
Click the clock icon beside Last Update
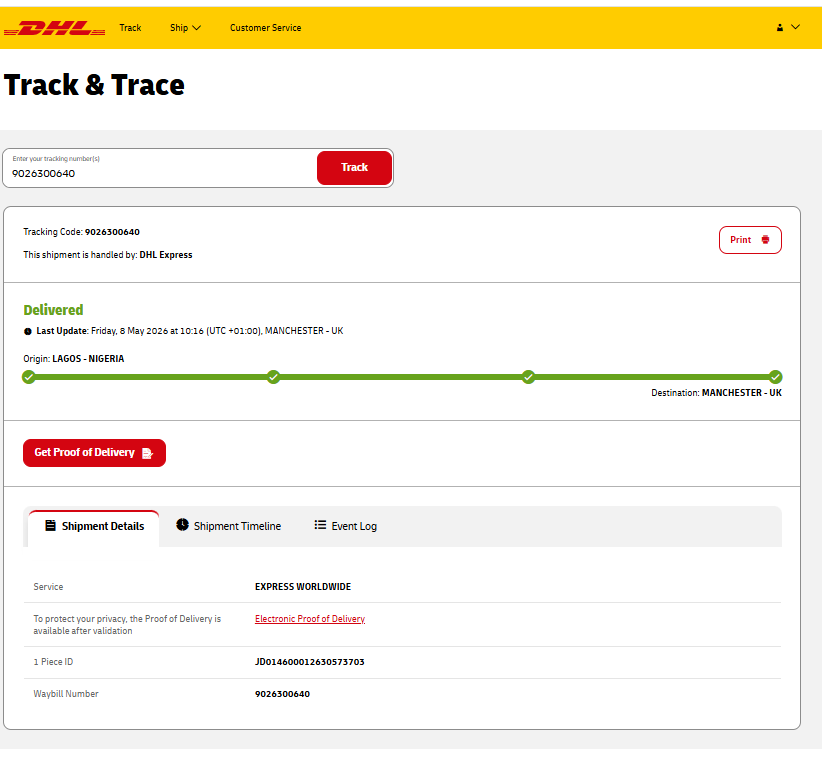[28, 331]
